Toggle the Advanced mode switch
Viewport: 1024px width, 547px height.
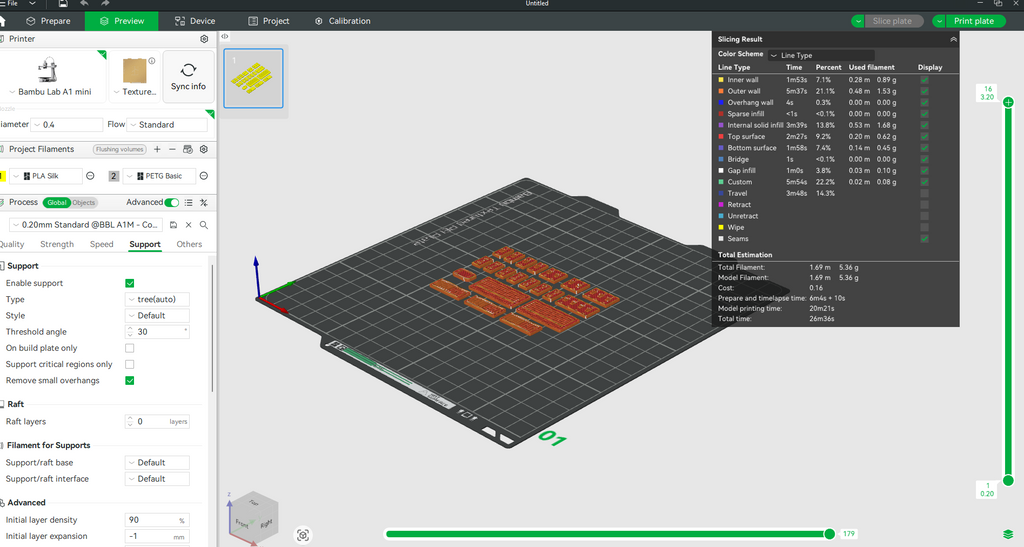[x=172, y=202]
